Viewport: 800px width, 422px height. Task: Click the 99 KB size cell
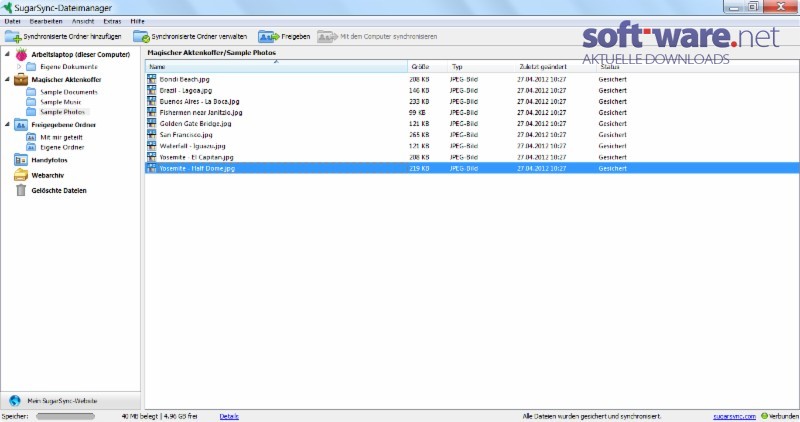(x=417, y=112)
